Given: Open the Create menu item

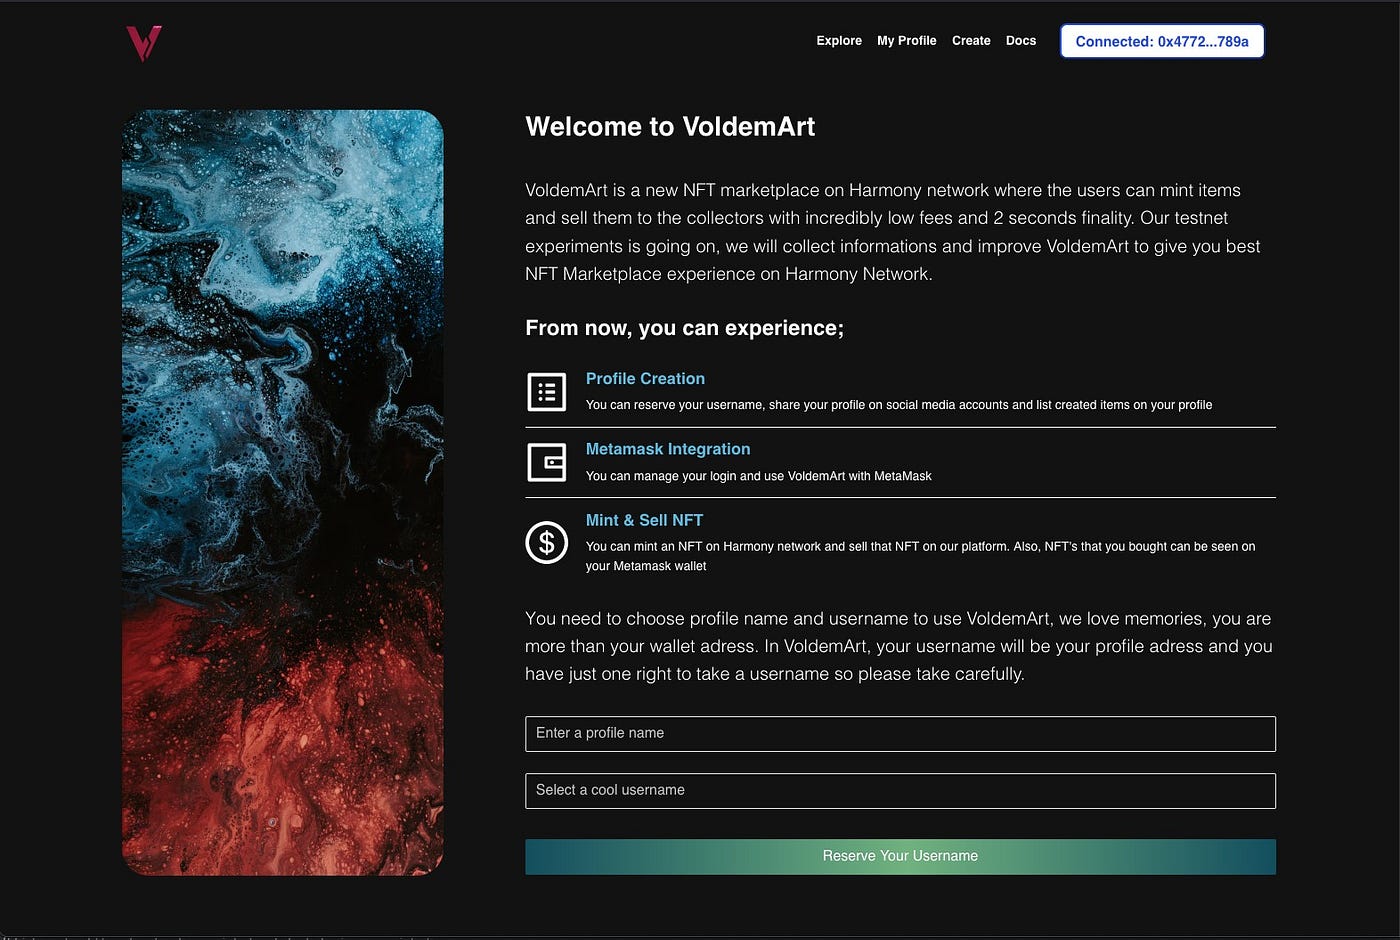Looking at the screenshot, I should pos(971,41).
